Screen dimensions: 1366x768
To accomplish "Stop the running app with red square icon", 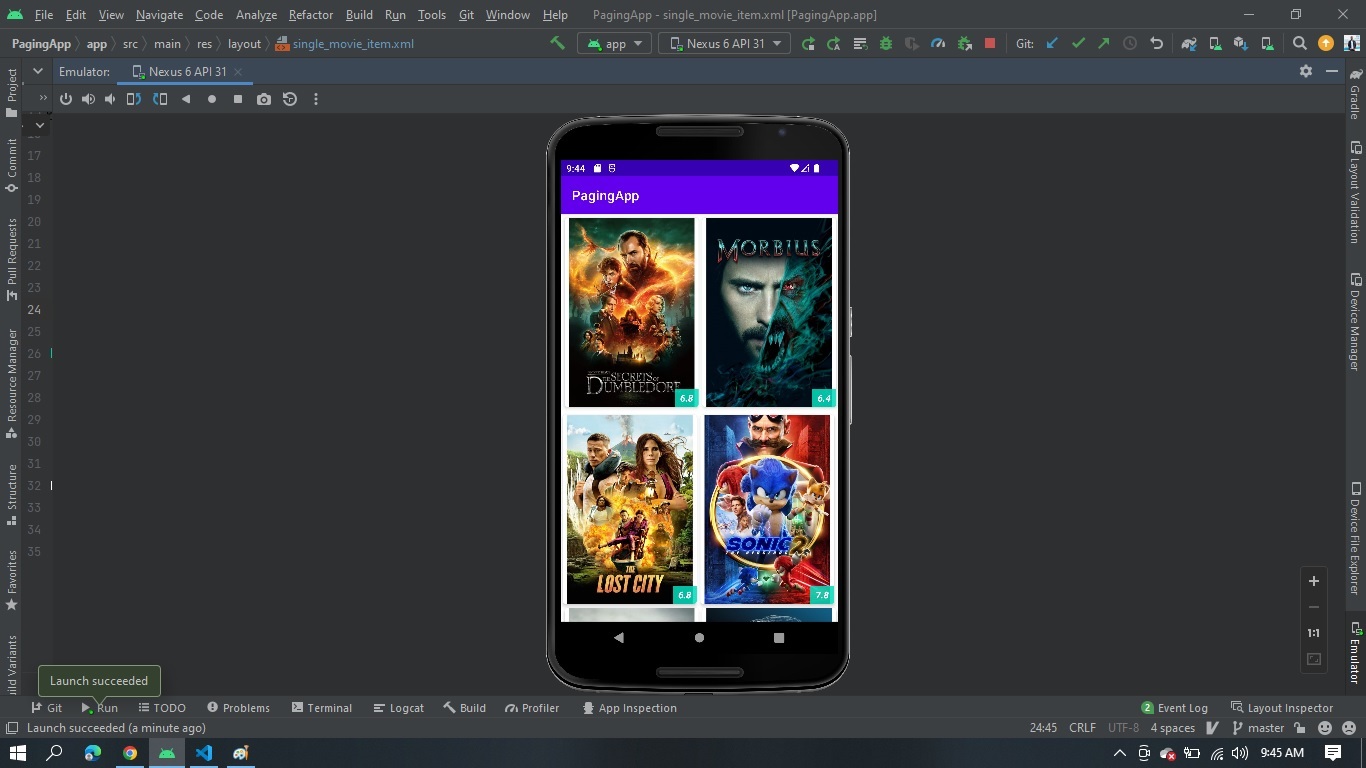I will coord(988,43).
